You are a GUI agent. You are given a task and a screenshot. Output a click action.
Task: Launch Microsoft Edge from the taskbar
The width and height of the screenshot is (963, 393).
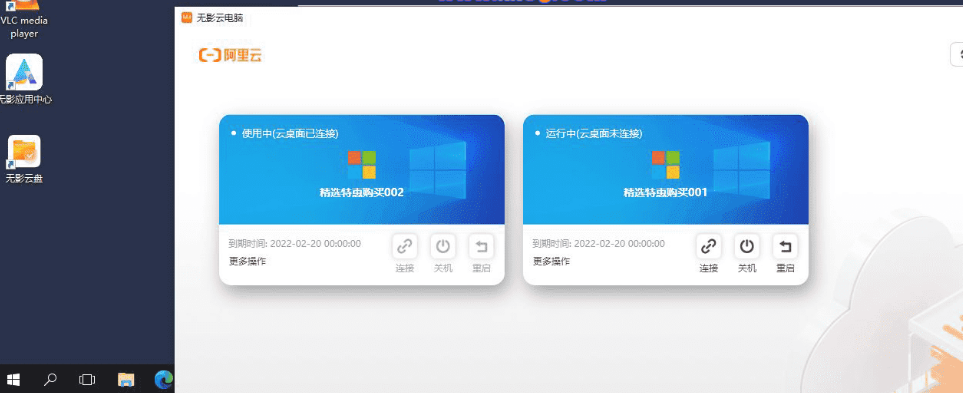(163, 379)
